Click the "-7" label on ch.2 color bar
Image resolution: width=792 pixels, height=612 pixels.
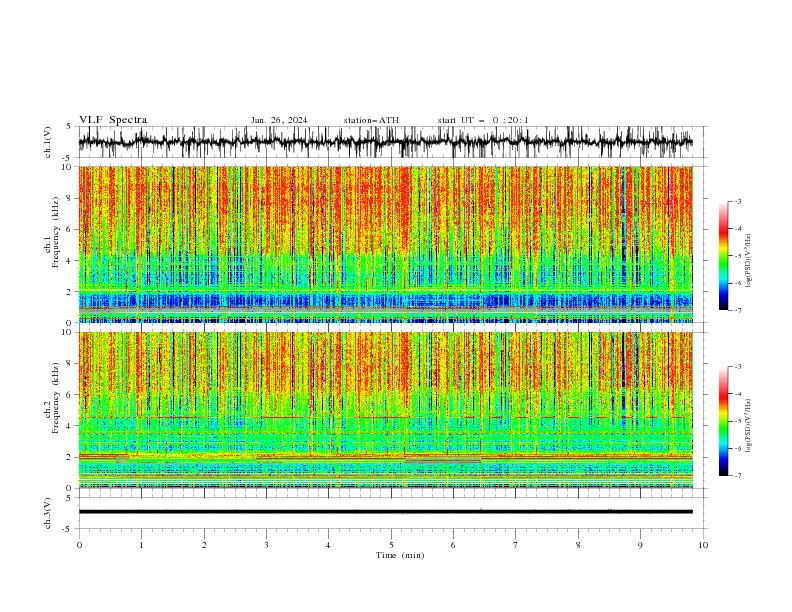pos(738,475)
